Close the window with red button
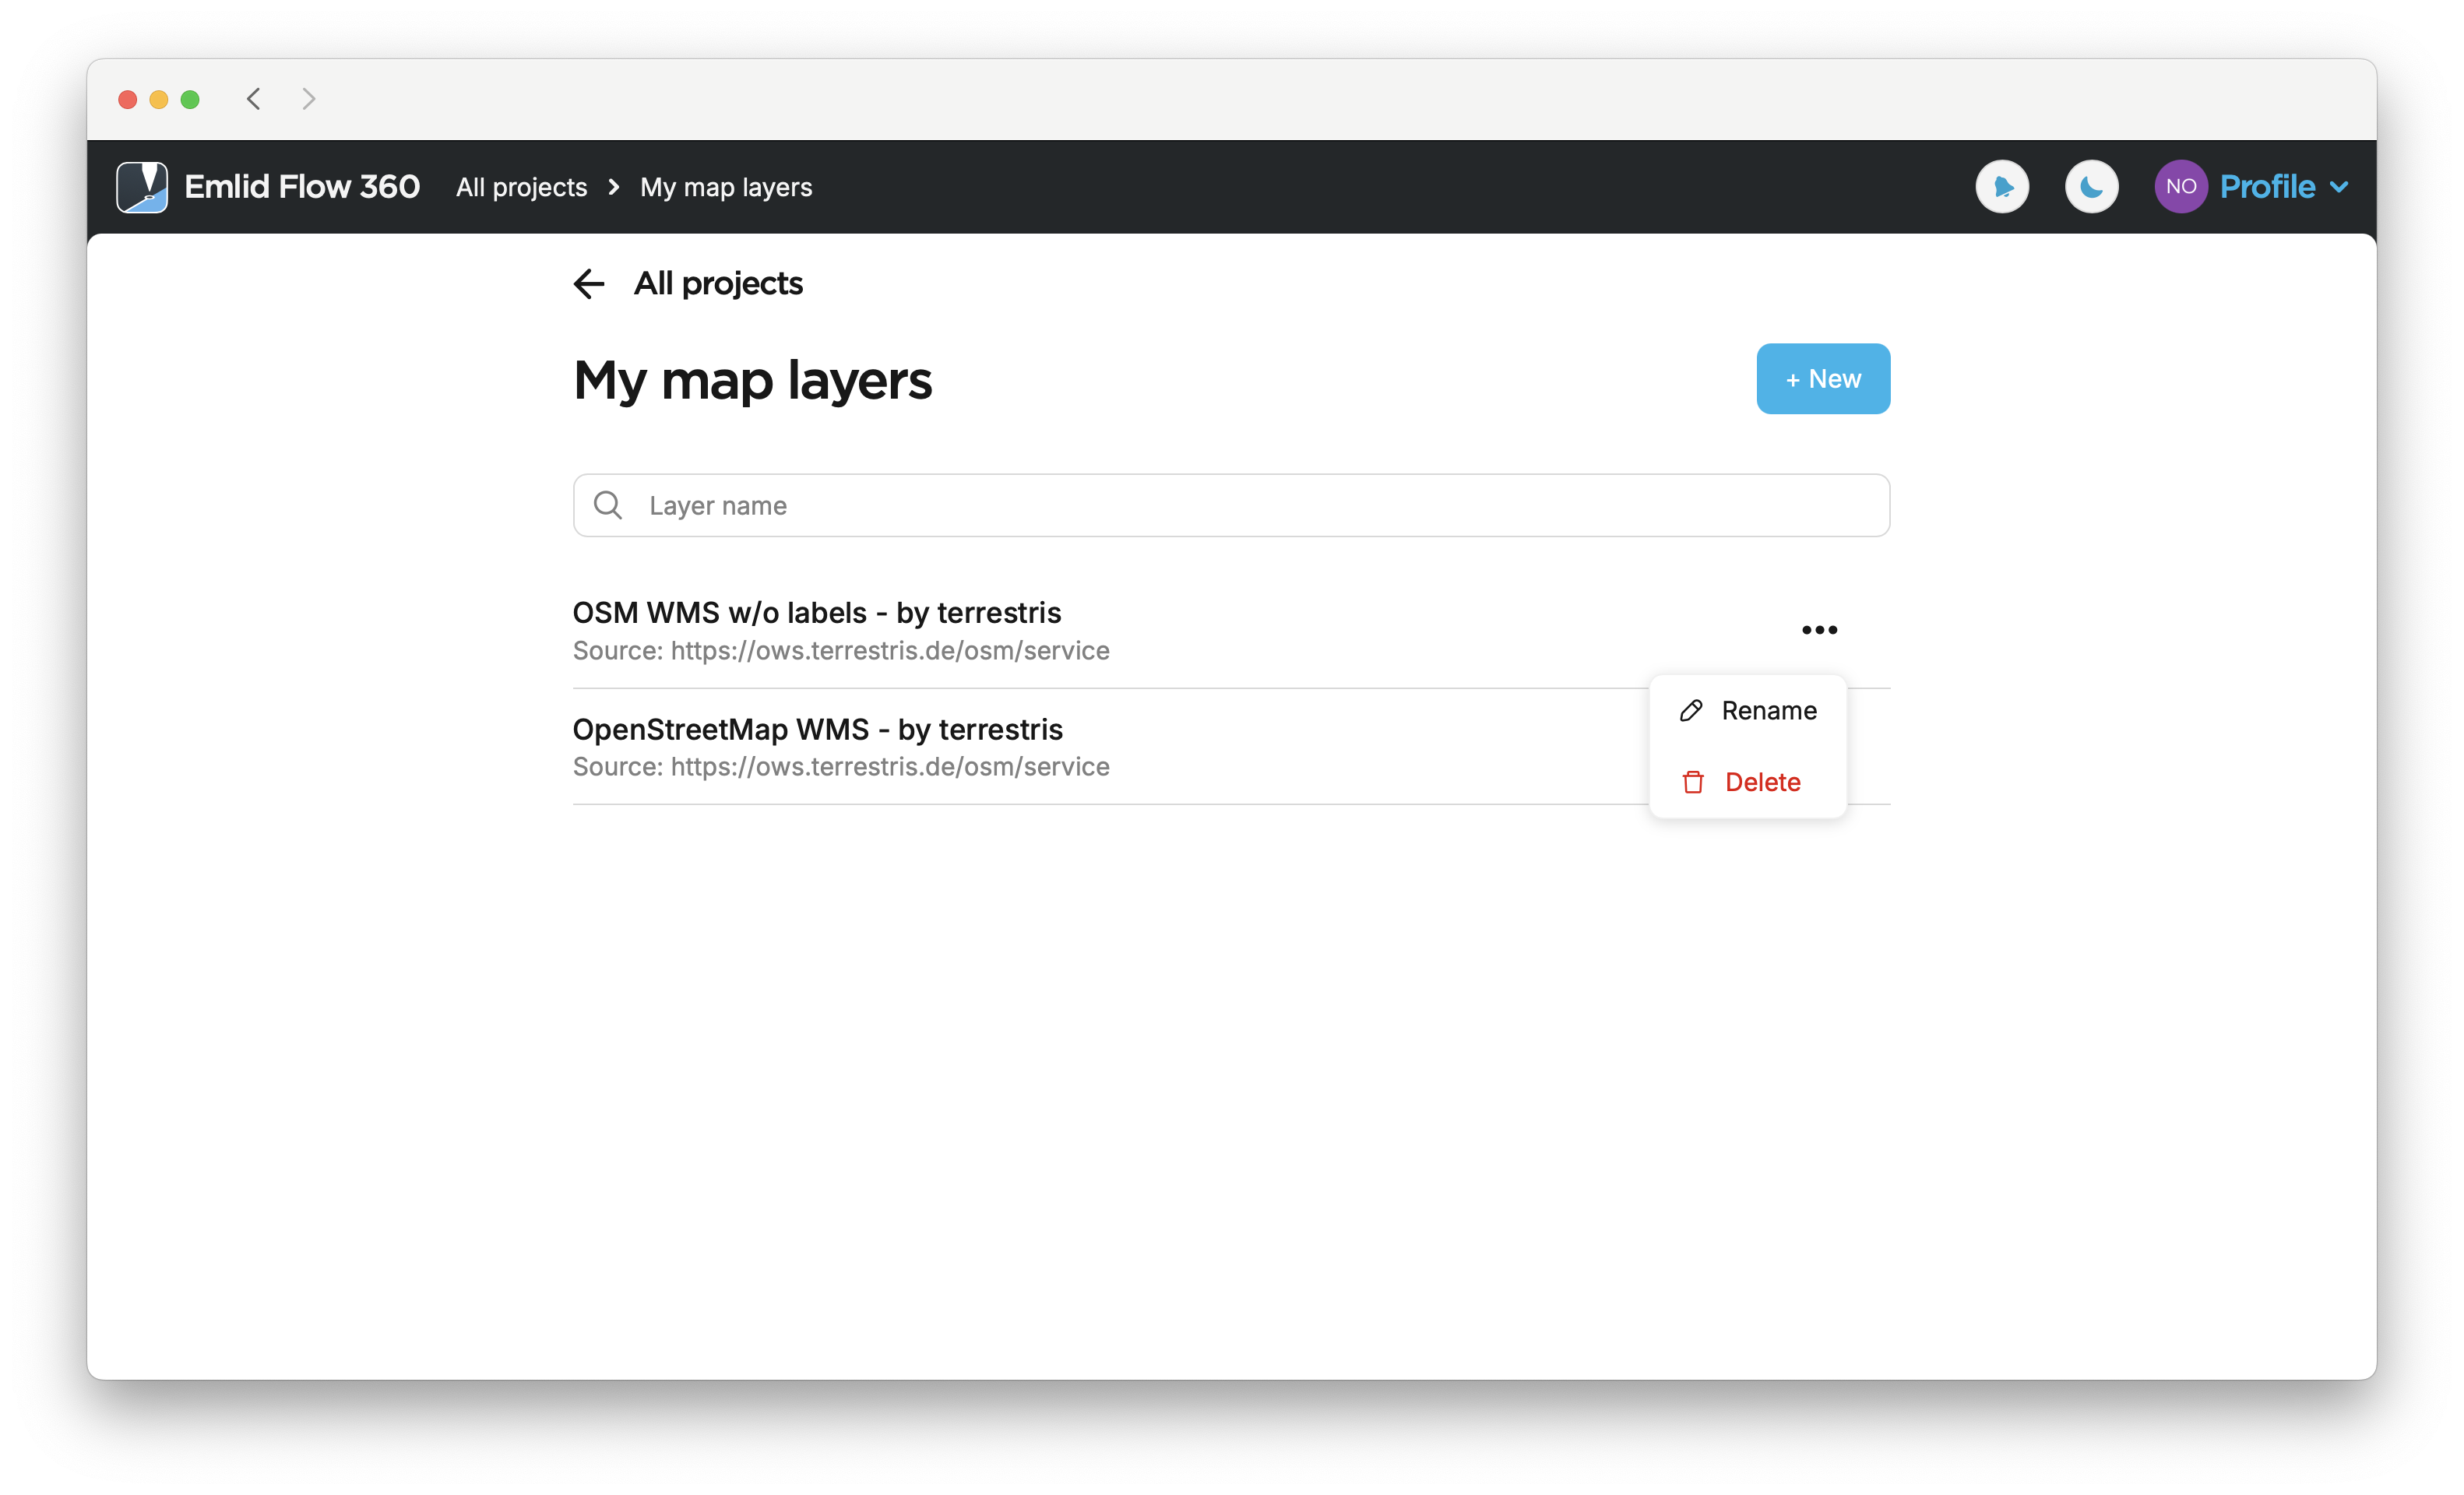This screenshot has width=2464, height=1495. pyautogui.click(x=127, y=99)
